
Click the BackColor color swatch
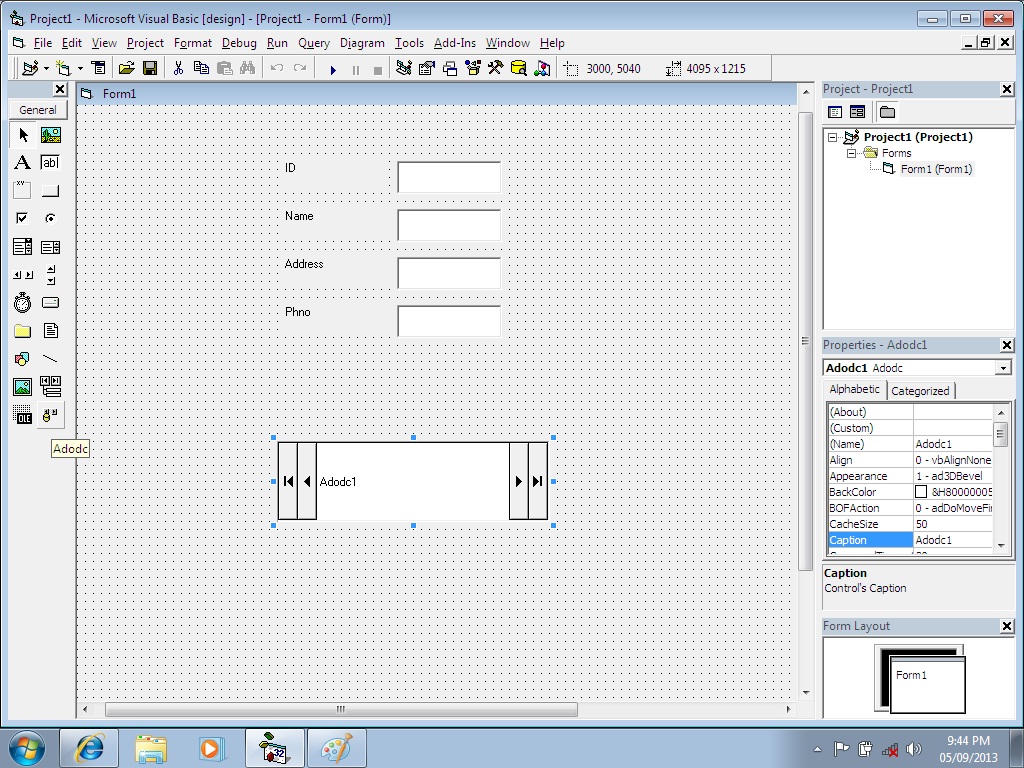click(x=921, y=492)
